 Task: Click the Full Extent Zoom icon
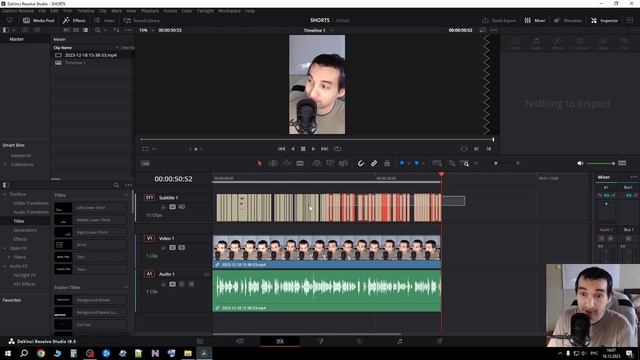pyautogui.click(x=437, y=163)
